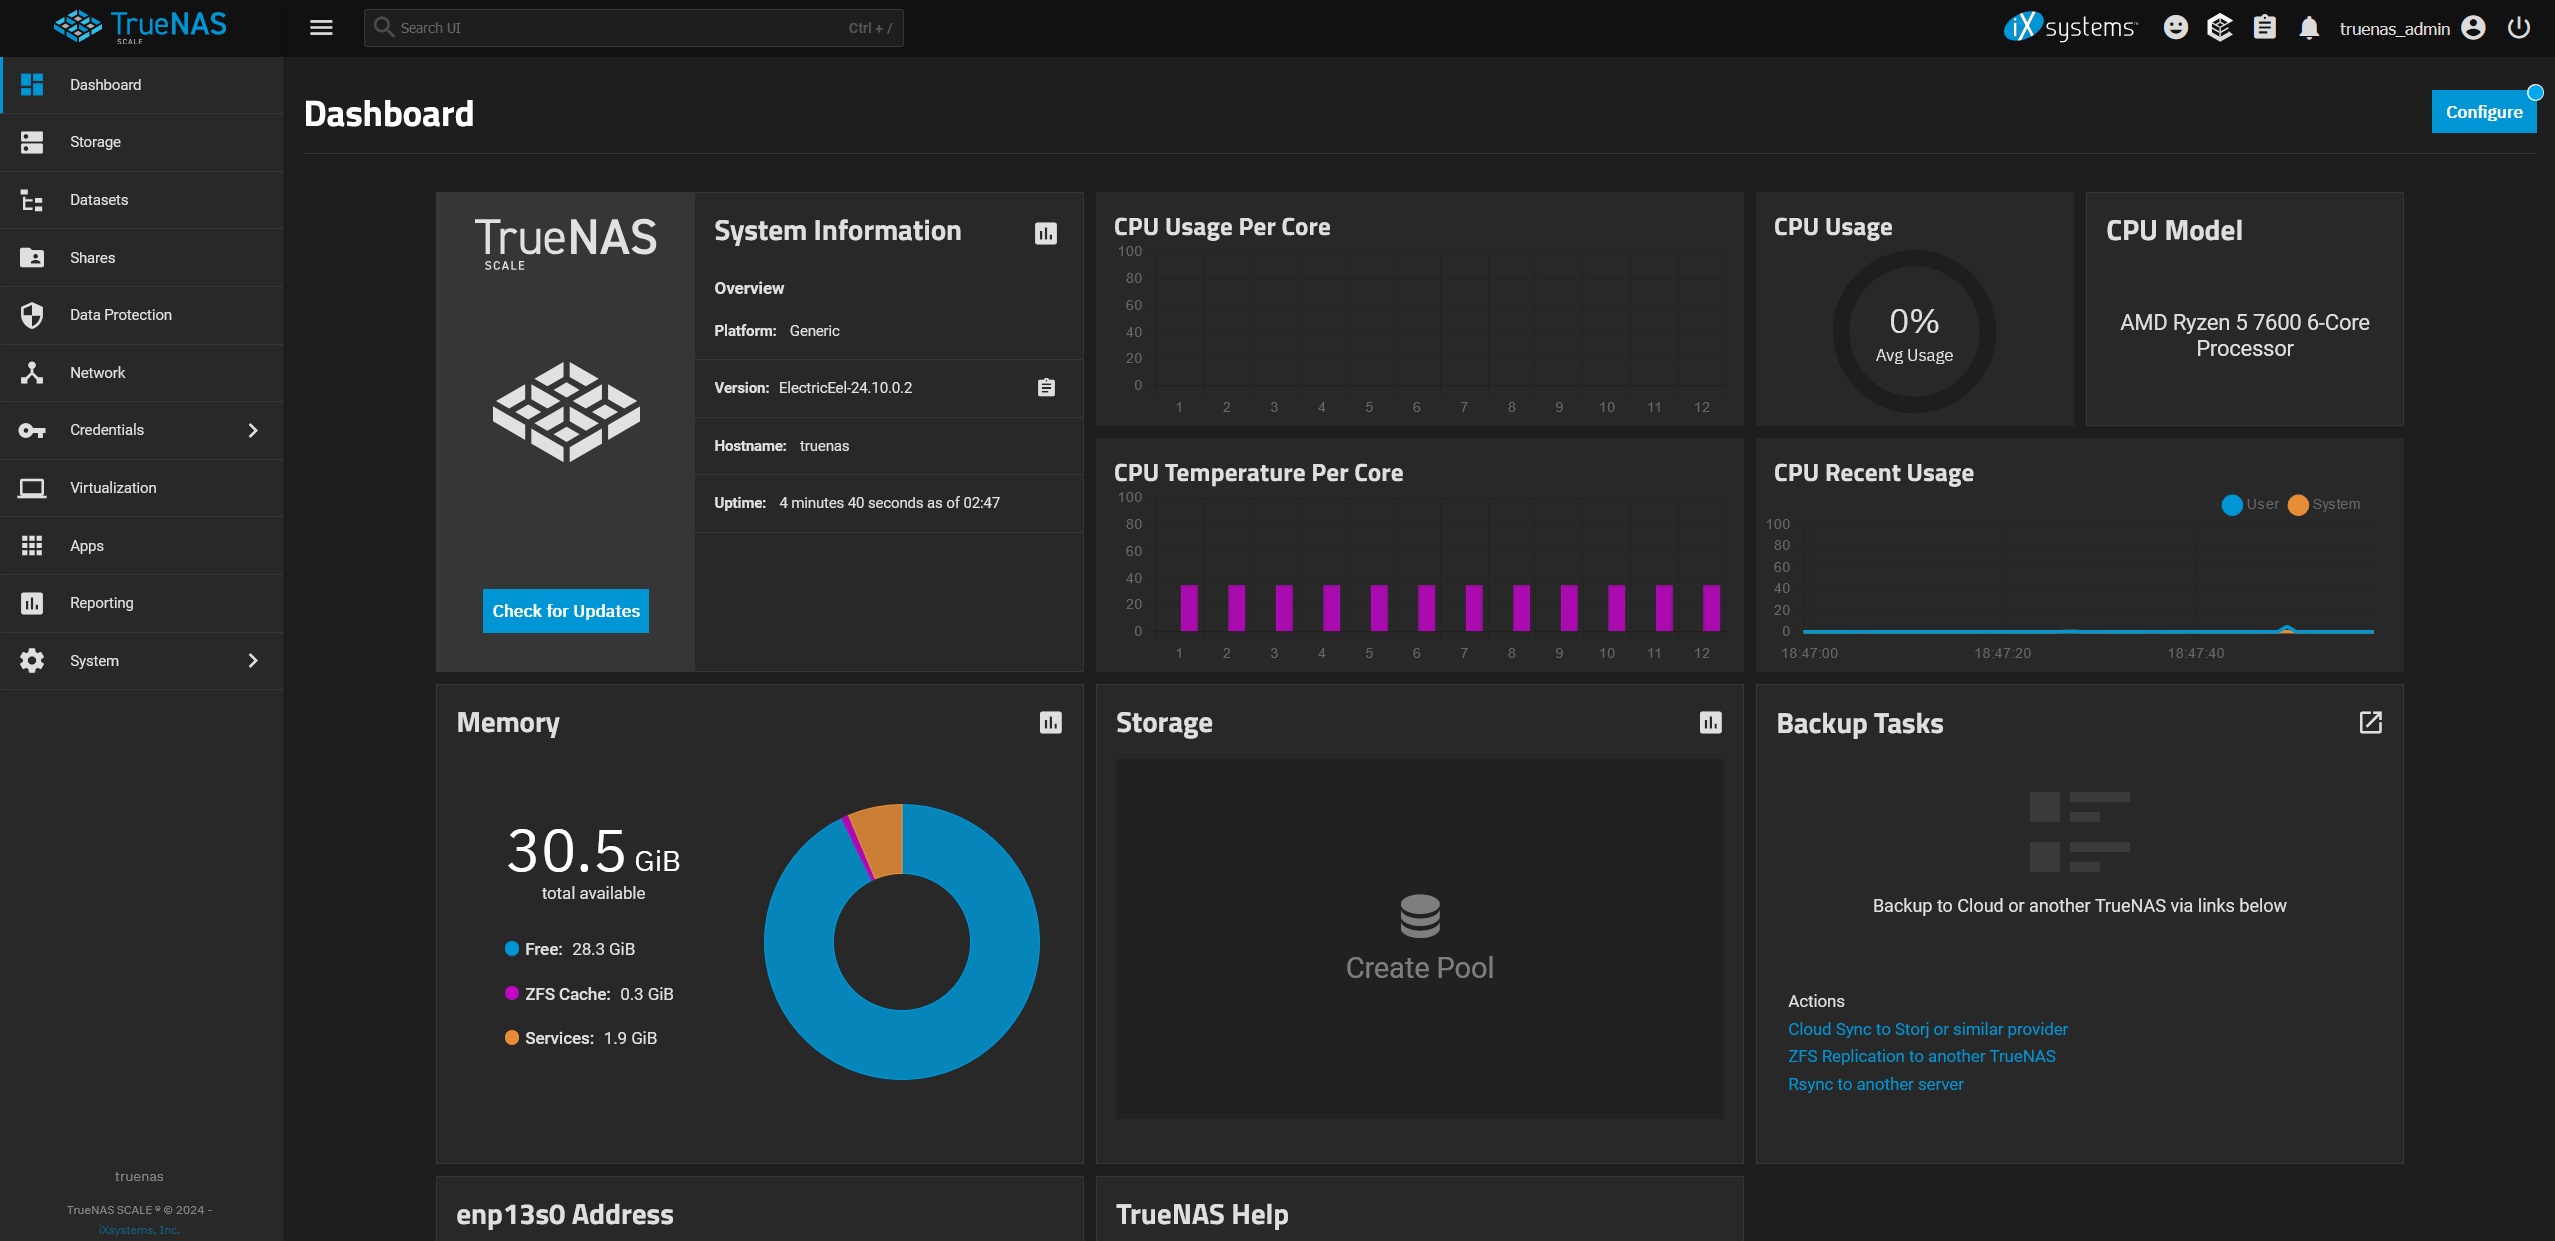Expand the Credentials submenu chevron
This screenshot has height=1241, width=2555.
(x=253, y=430)
